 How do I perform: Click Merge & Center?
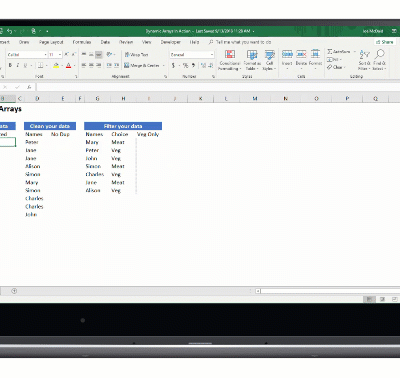click(x=142, y=65)
